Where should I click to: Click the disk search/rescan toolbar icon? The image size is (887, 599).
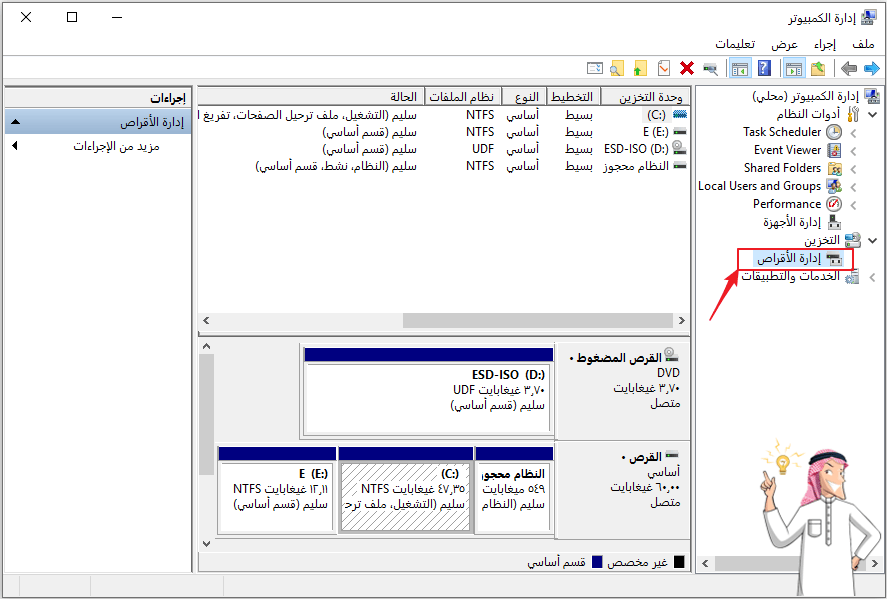(711, 69)
